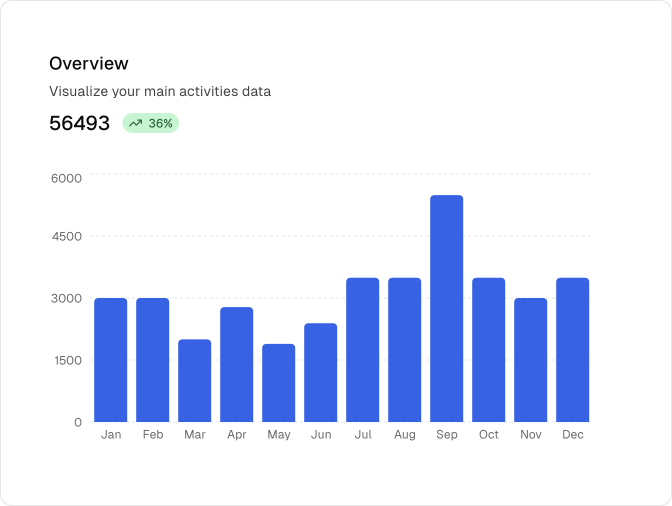Click the March bar in chart

pyautogui.click(x=195, y=381)
